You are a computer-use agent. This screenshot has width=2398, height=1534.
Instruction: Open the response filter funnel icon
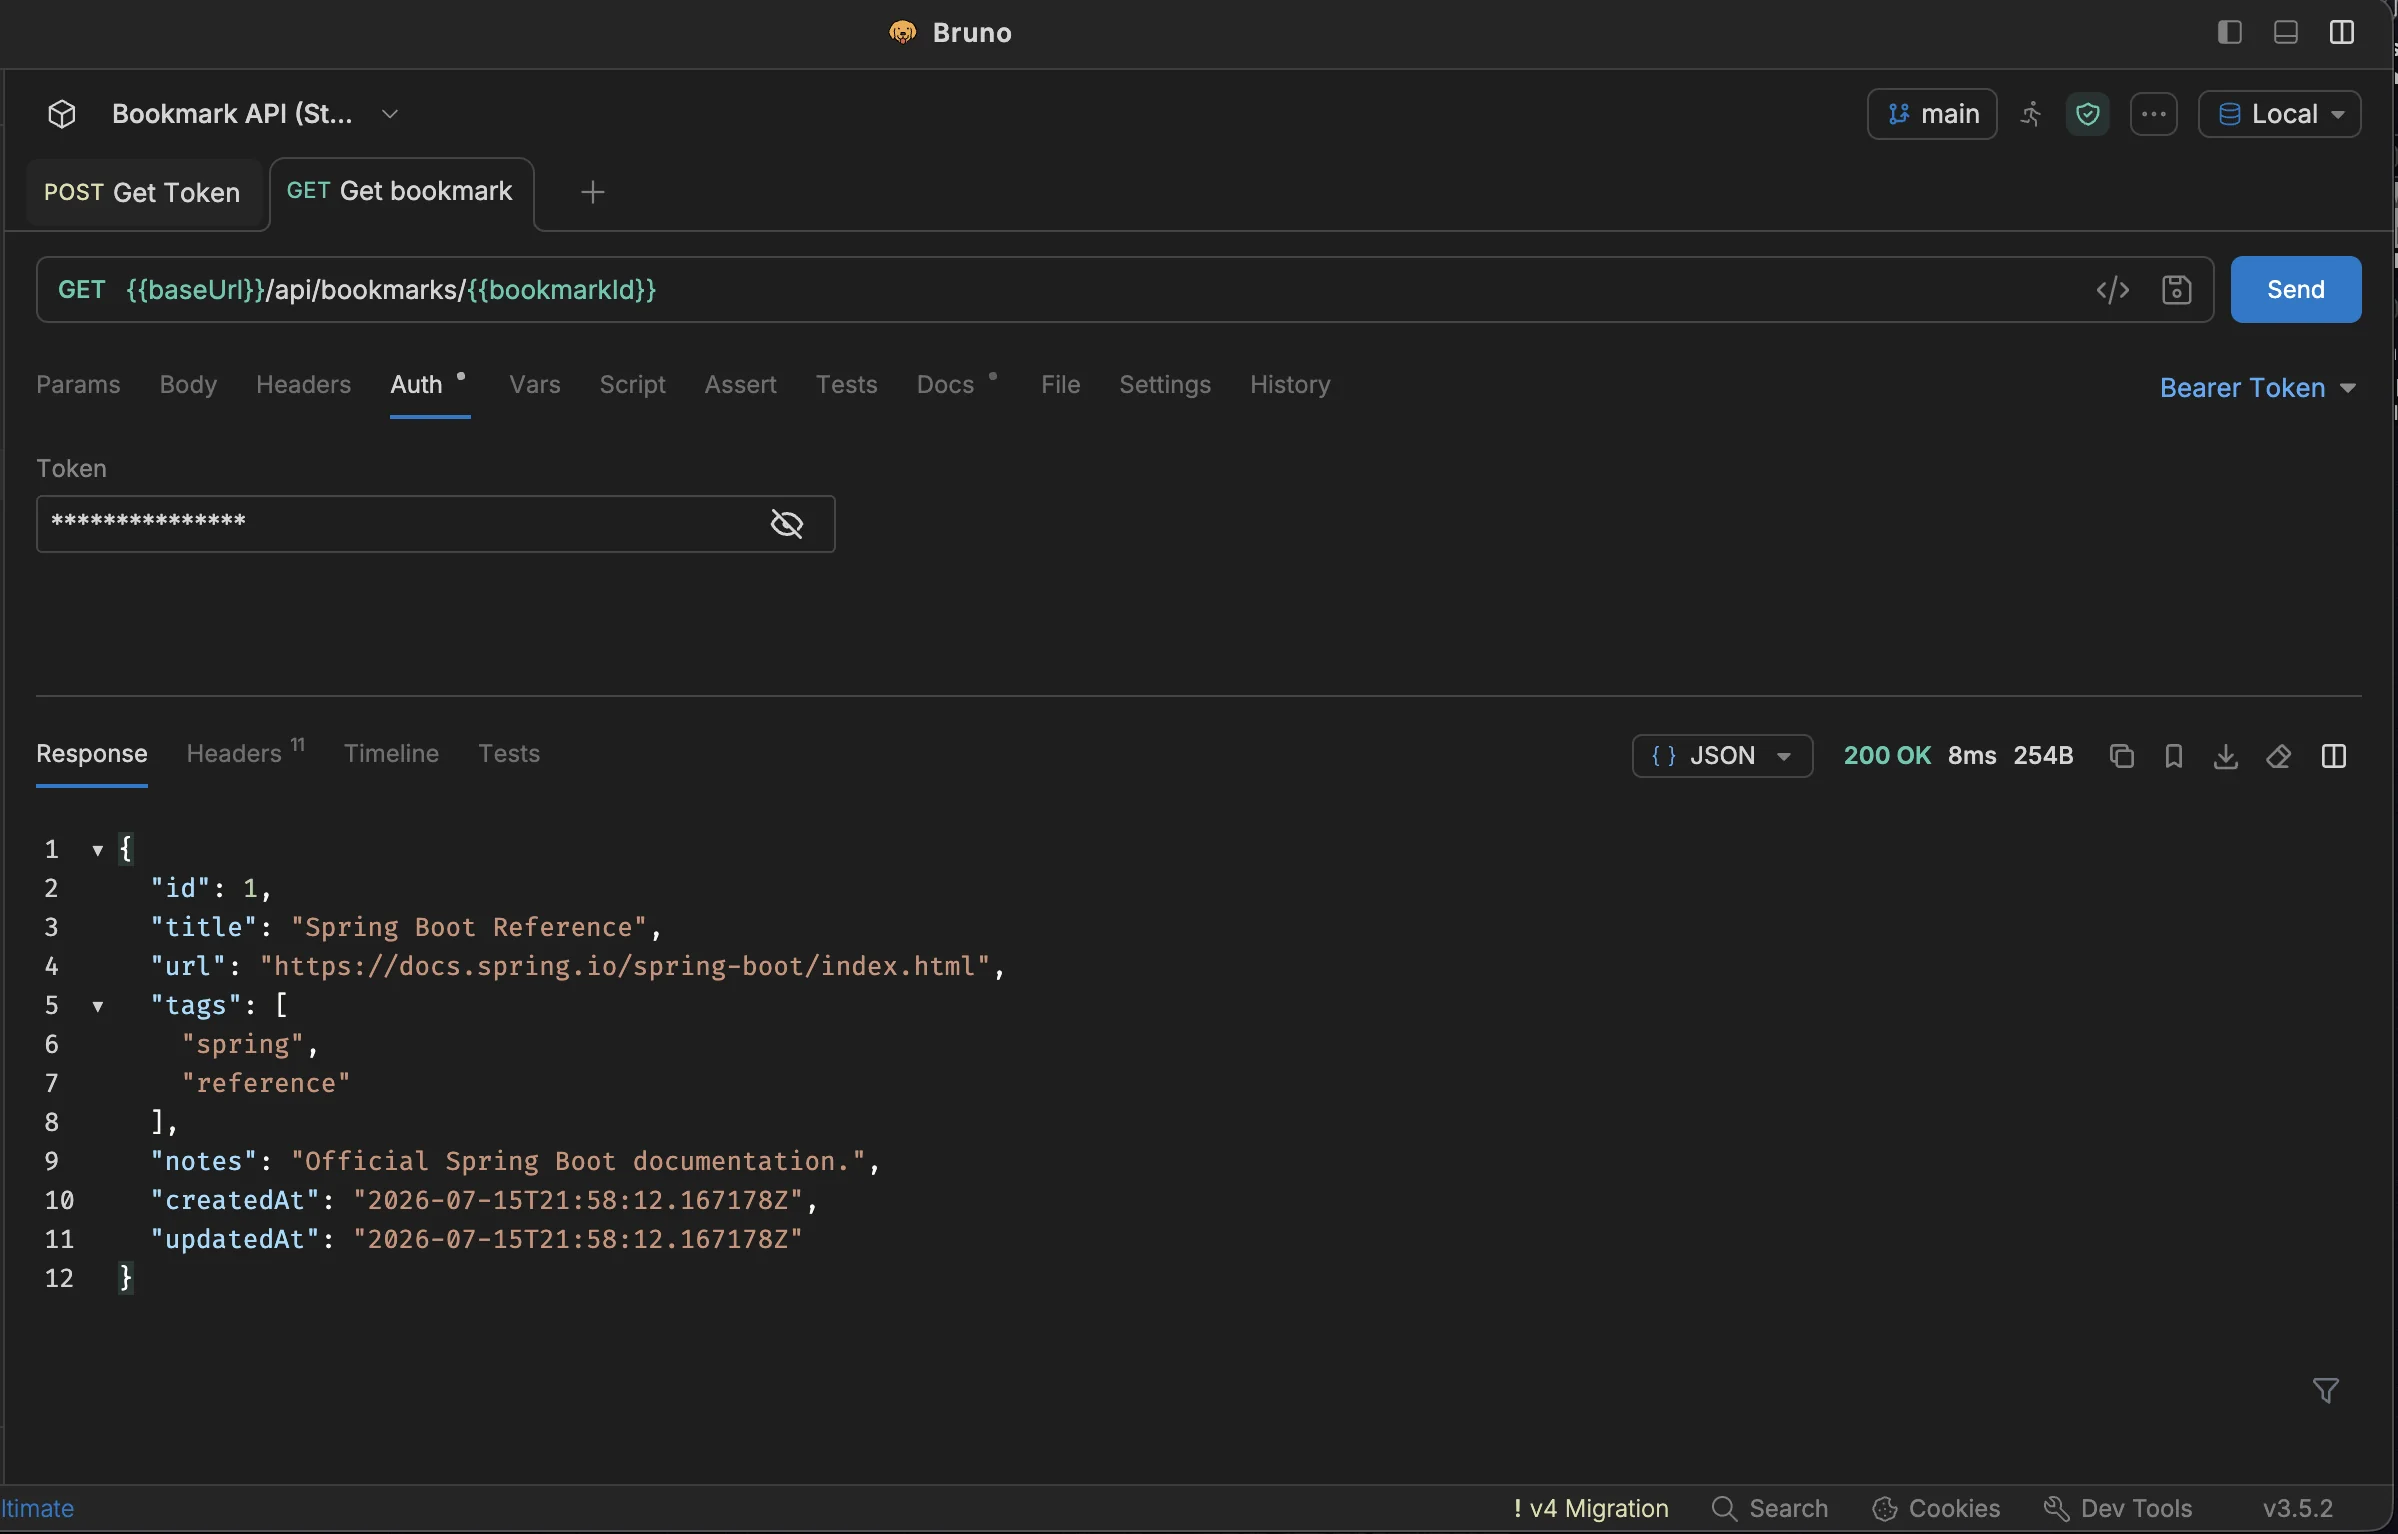click(2325, 1390)
